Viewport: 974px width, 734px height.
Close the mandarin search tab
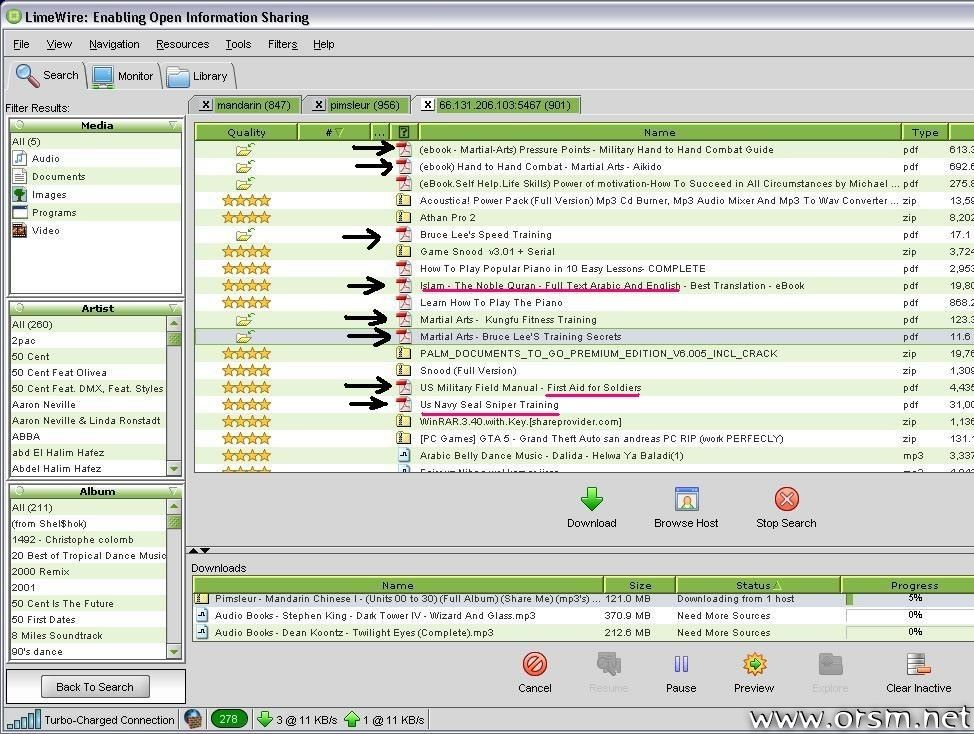coord(206,105)
